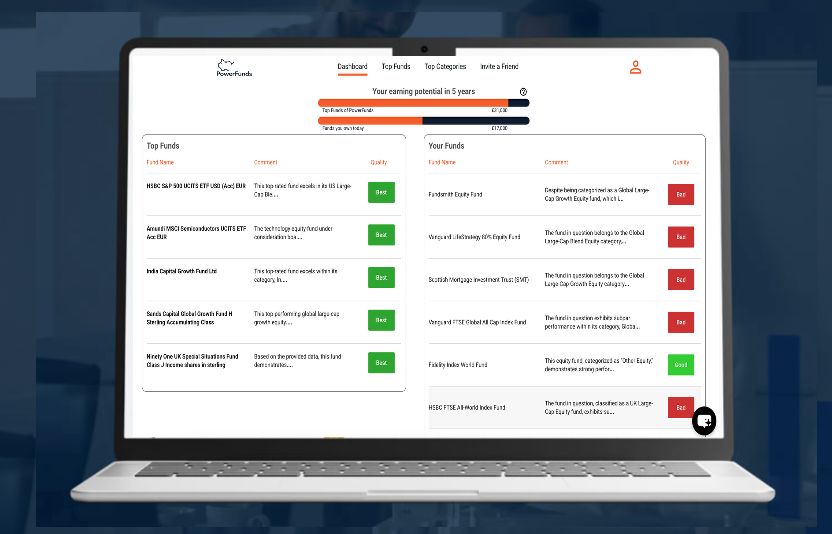The image size is (832, 534).
Task: Go to Invite a Friend
Action: click(x=499, y=66)
